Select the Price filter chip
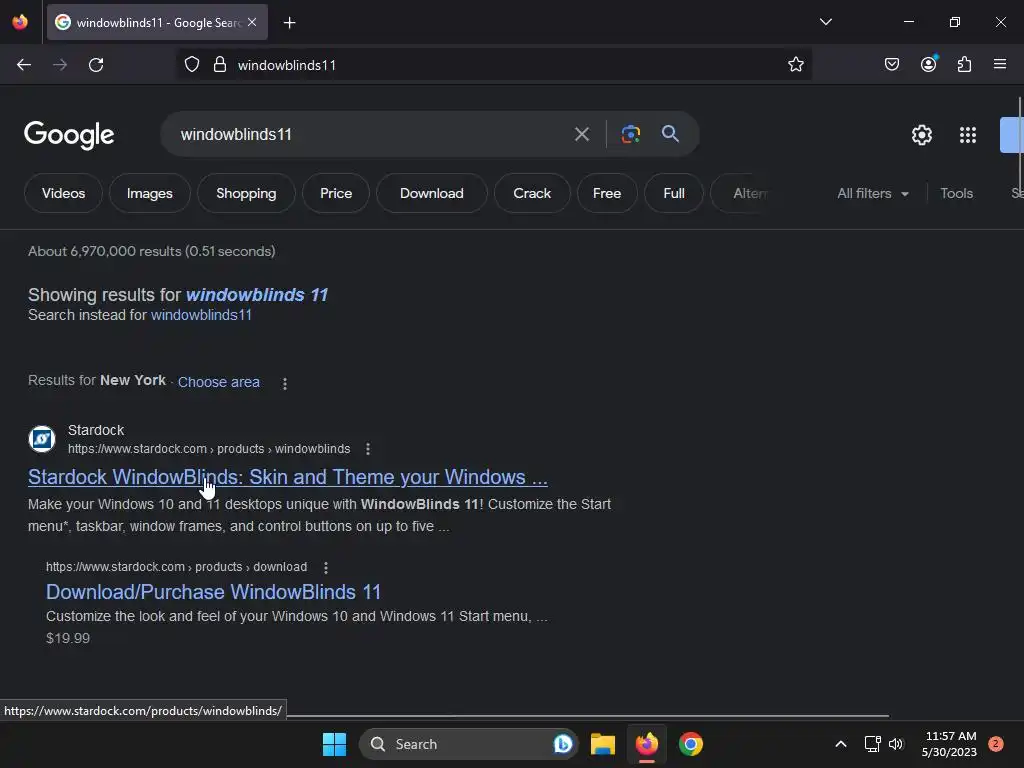This screenshot has height=768, width=1024. coord(336,193)
